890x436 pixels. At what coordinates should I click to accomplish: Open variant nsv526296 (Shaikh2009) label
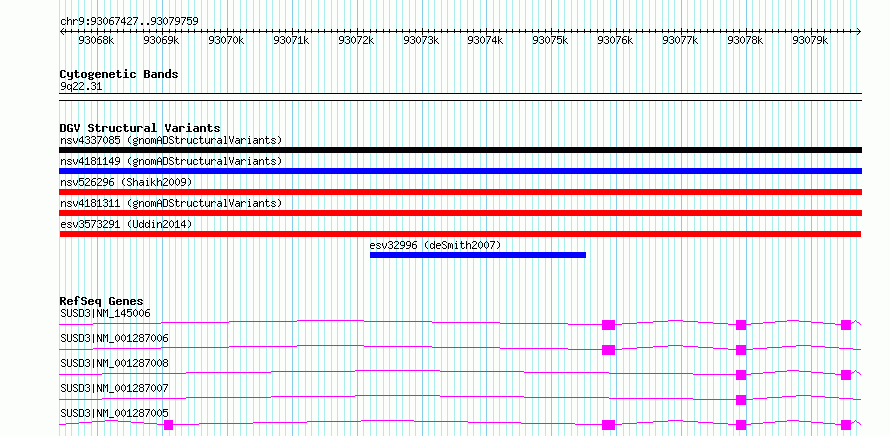click(x=126, y=182)
